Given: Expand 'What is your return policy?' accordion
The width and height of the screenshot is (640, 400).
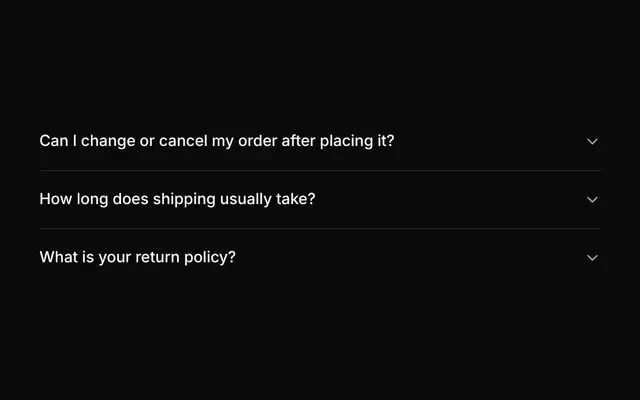Looking at the screenshot, I should click(x=320, y=258).
